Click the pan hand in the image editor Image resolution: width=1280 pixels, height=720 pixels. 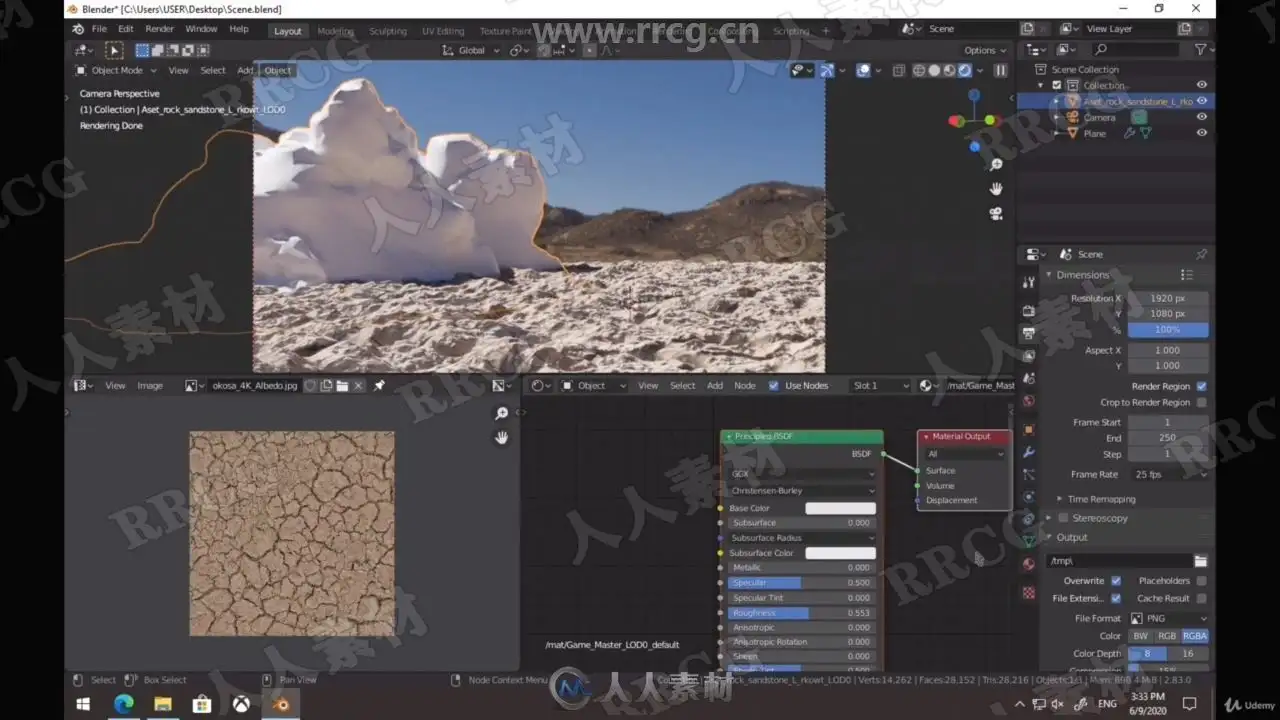click(502, 437)
